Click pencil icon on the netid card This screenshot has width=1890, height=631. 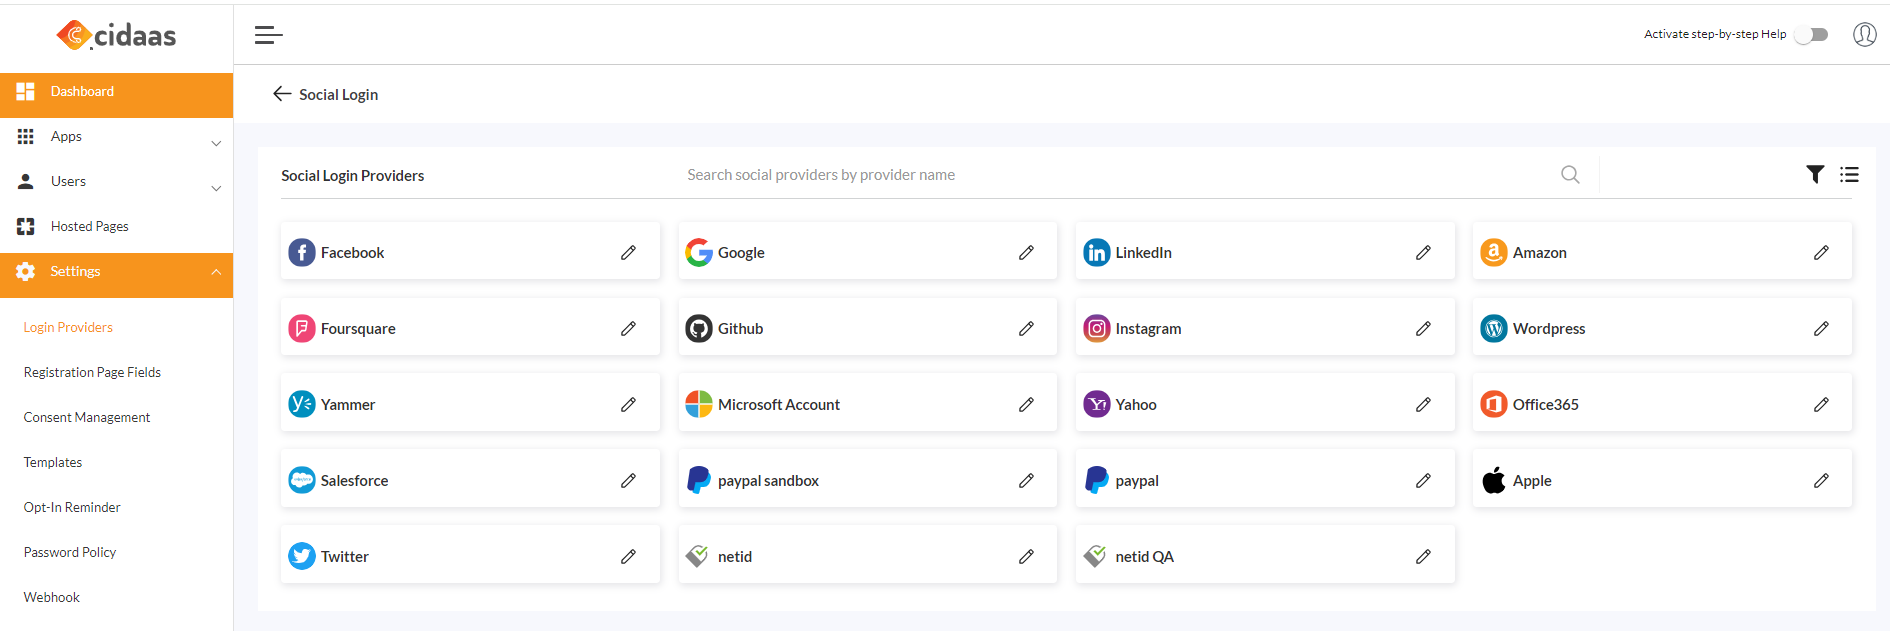click(1026, 556)
